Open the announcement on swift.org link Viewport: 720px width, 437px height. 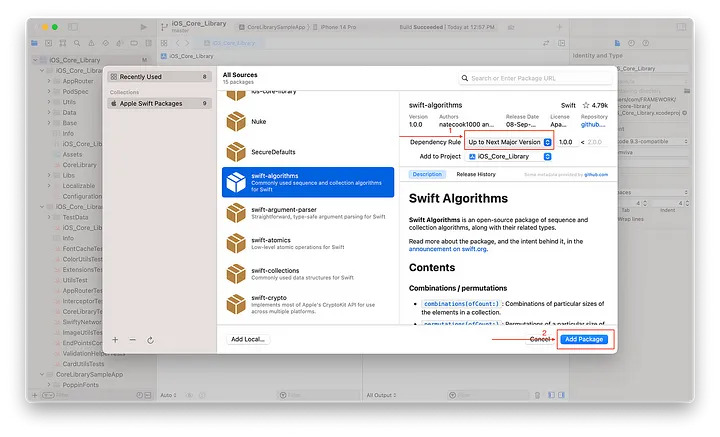point(447,249)
